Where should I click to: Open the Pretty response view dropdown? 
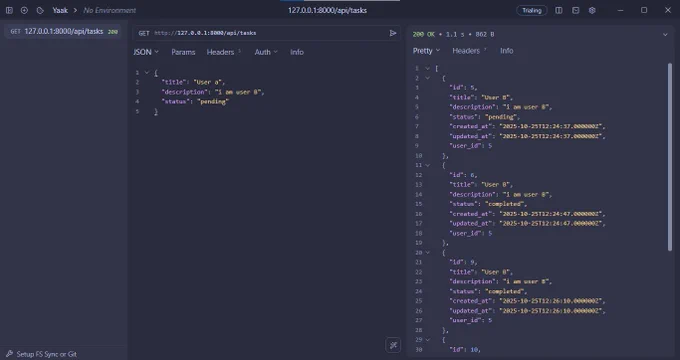[x=426, y=51]
